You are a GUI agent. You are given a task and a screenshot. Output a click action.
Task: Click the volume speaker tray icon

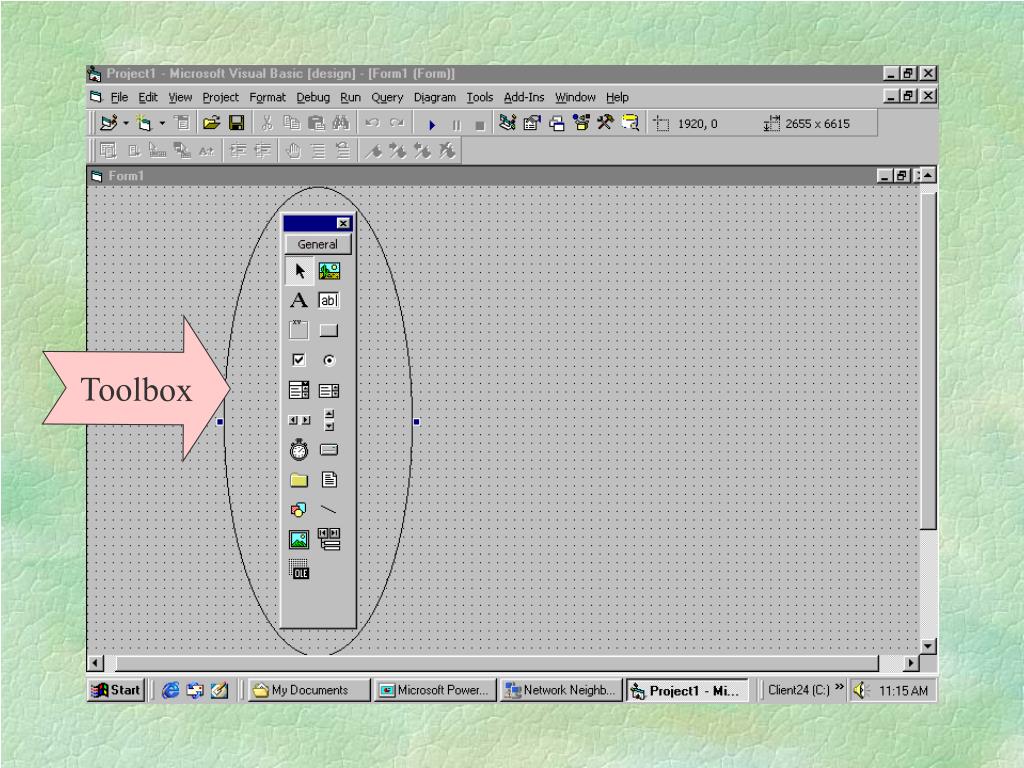[x=861, y=690]
